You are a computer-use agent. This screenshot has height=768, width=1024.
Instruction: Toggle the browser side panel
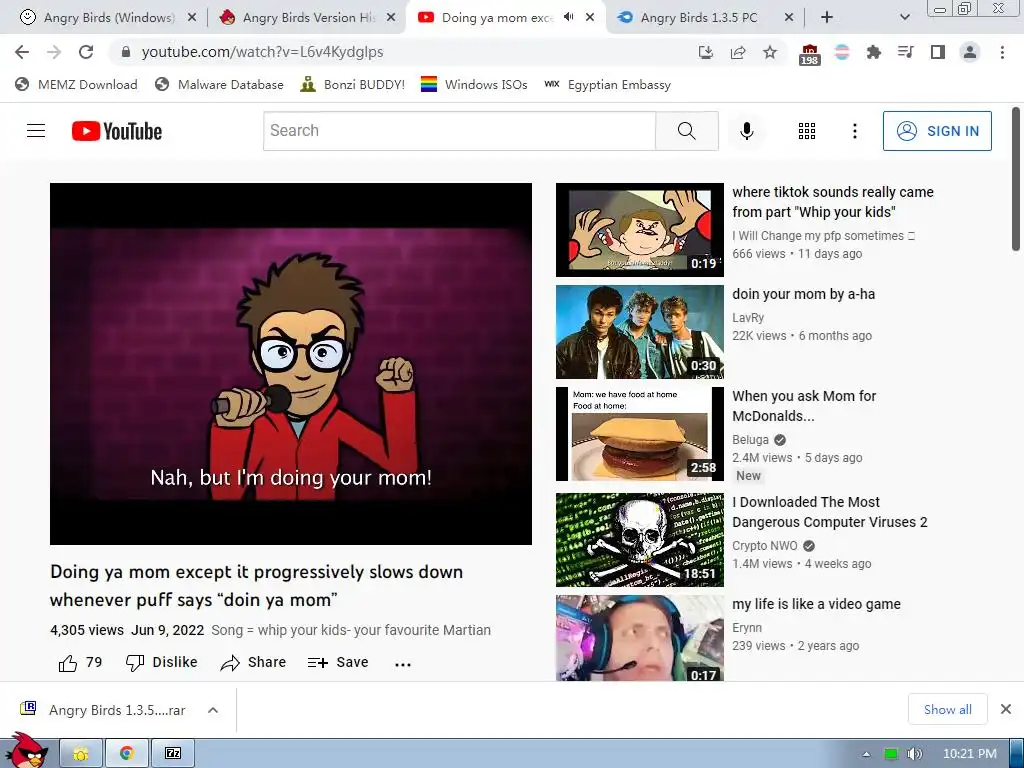tap(938, 52)
